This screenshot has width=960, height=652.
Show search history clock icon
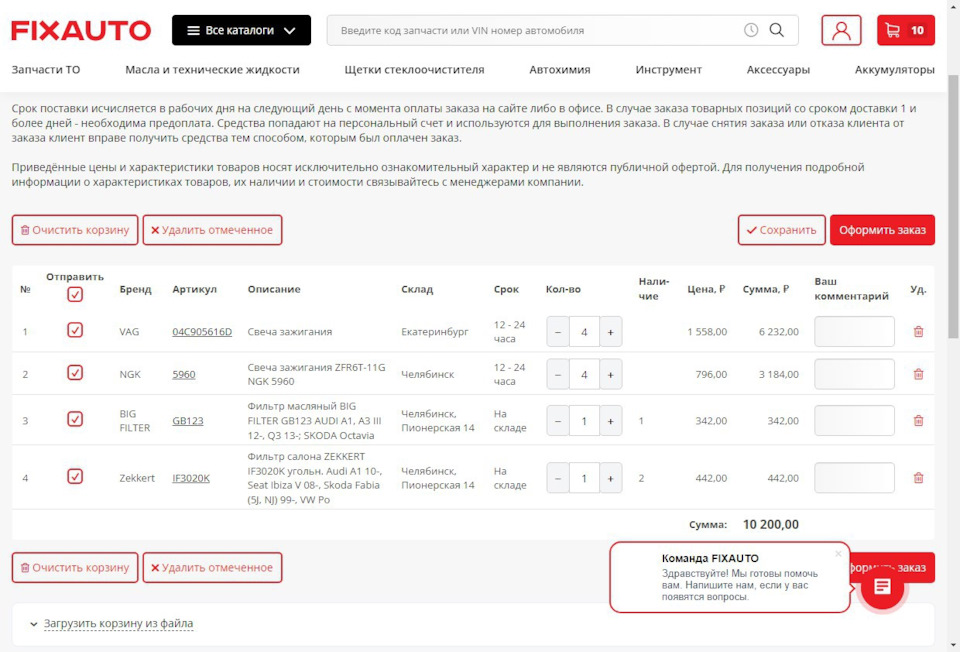751,30
